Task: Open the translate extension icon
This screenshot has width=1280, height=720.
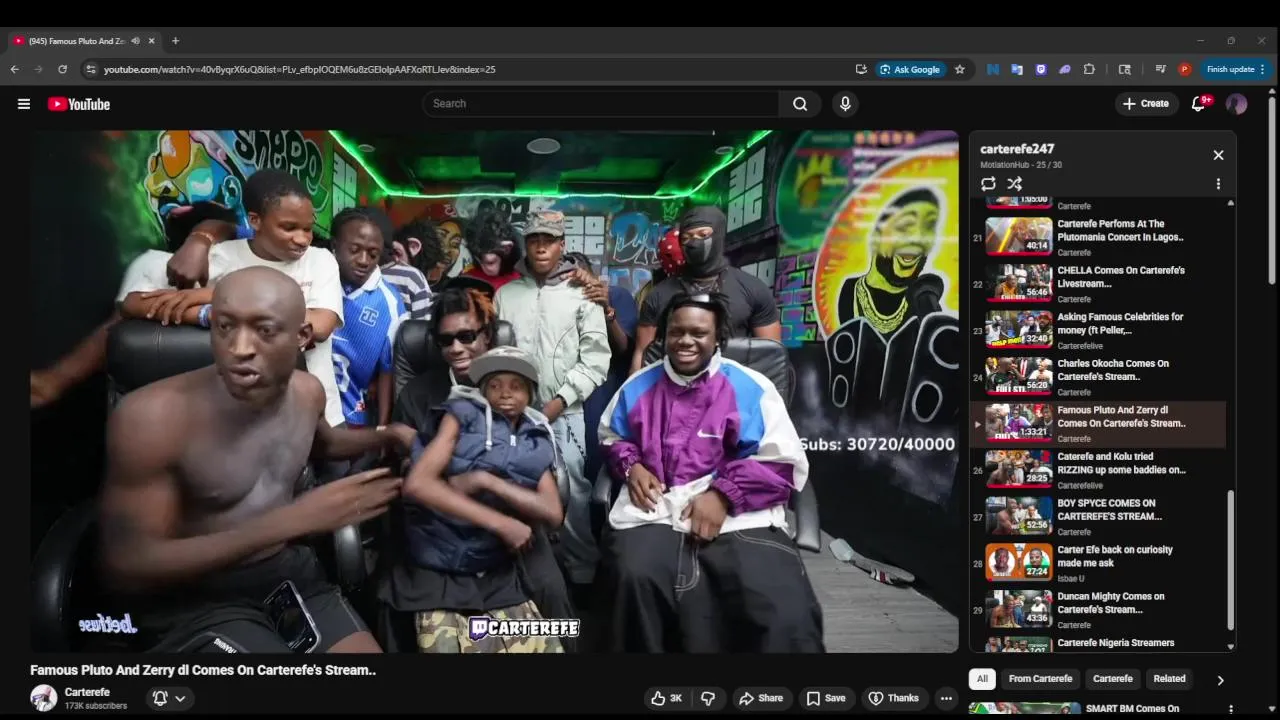Action: point(1017,69)
